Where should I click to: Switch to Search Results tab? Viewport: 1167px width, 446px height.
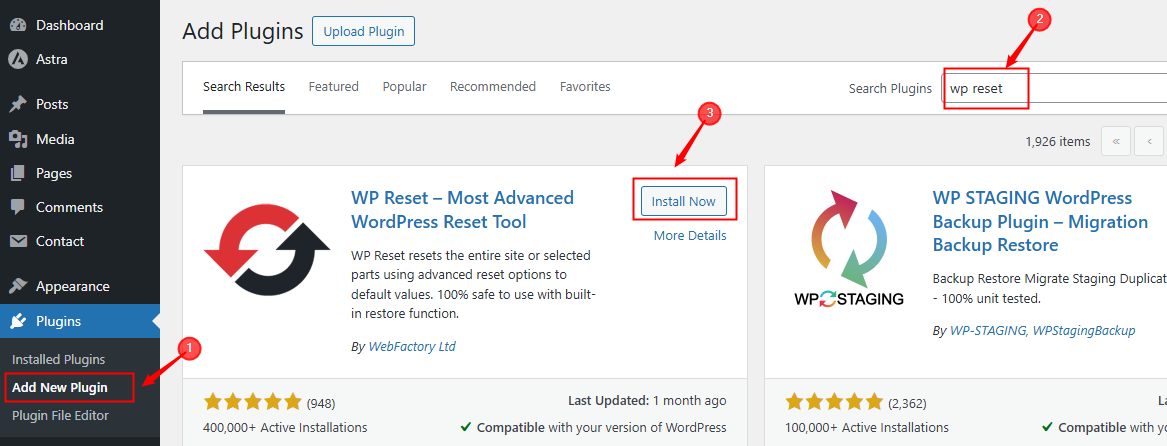tap(244, 87)
